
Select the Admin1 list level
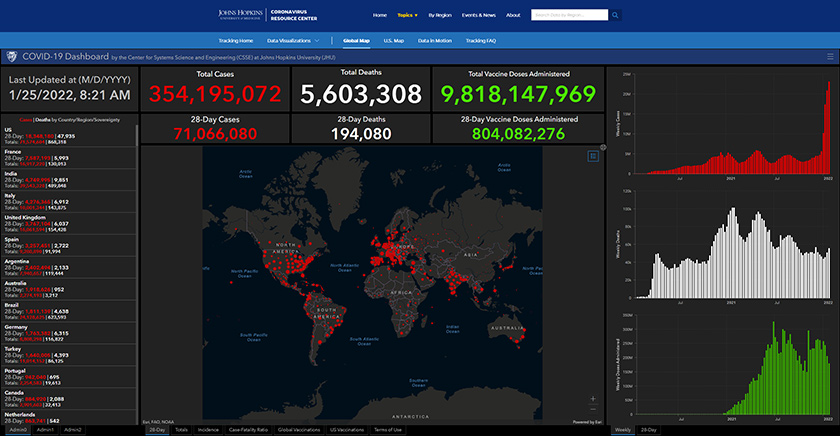point(47,429)
